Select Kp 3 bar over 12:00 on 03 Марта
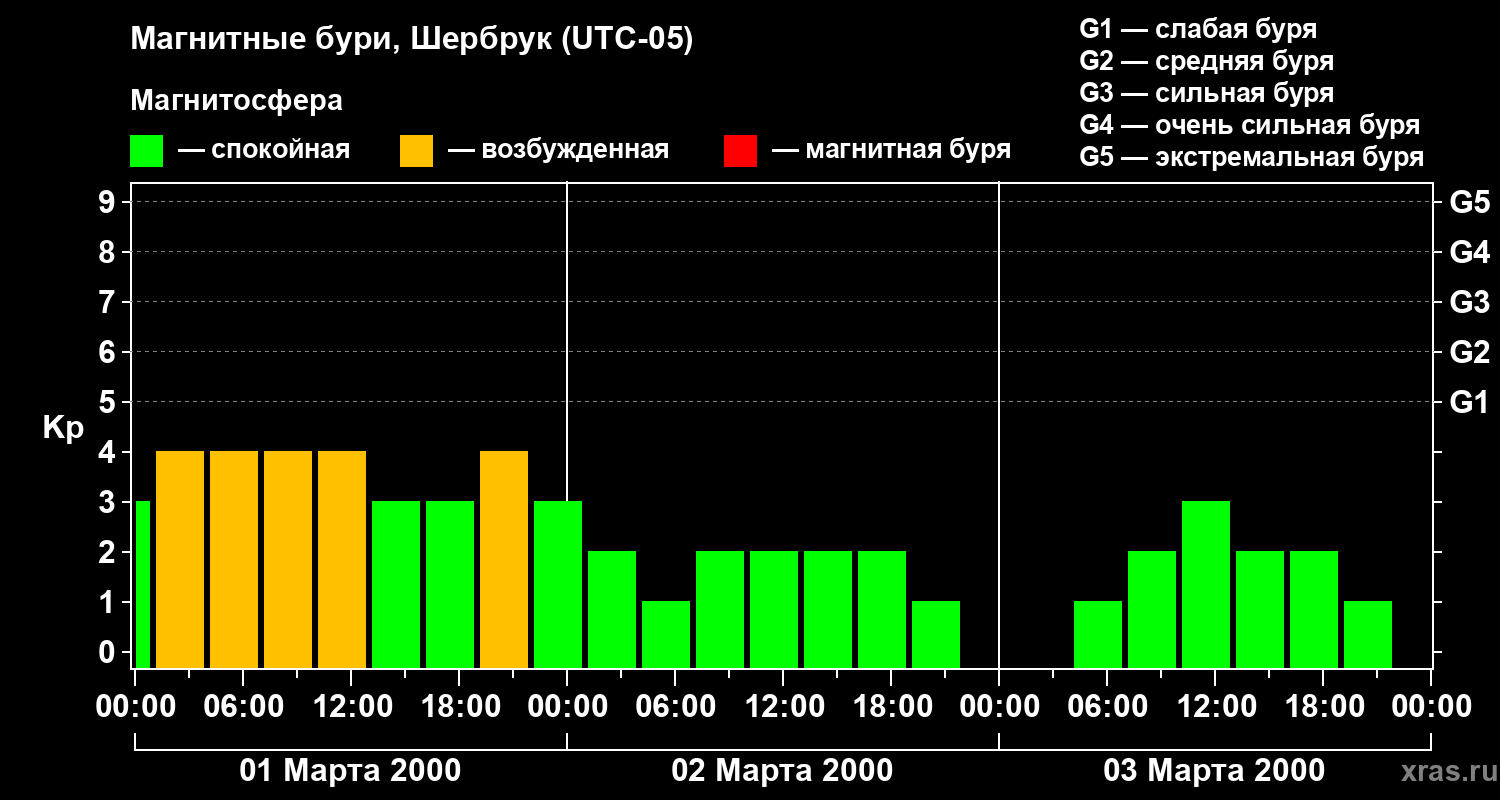 tap(1206, 584)
